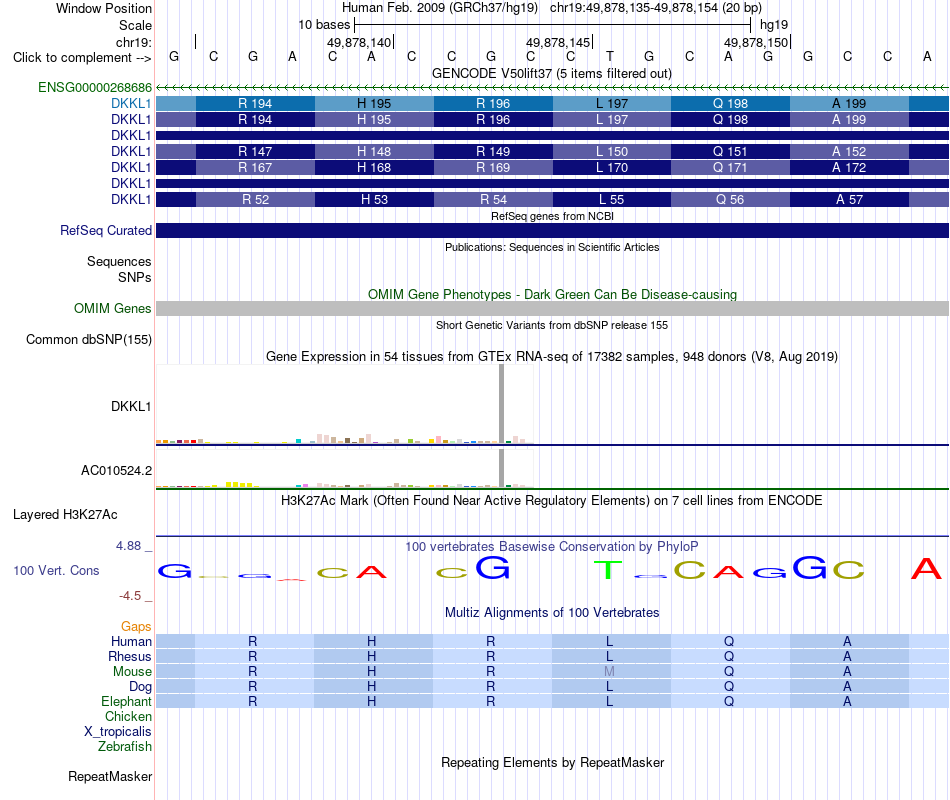The image size is (950, 800).
Task: Click the T base in sequence row
Action: (610, 57)
